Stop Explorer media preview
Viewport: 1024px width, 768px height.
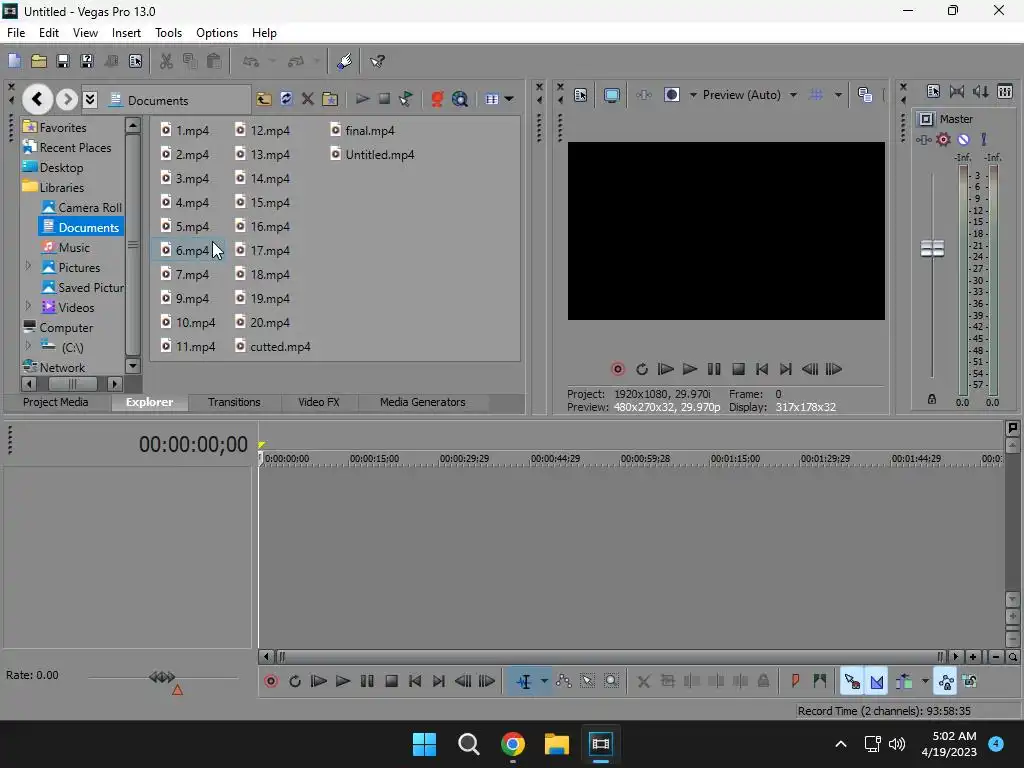pyautogui.click(x=384, y=99)
